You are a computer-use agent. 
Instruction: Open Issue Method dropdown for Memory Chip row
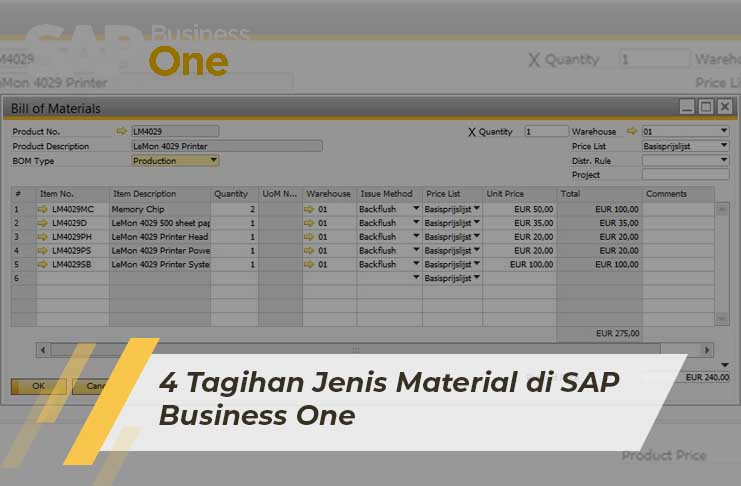416,208
